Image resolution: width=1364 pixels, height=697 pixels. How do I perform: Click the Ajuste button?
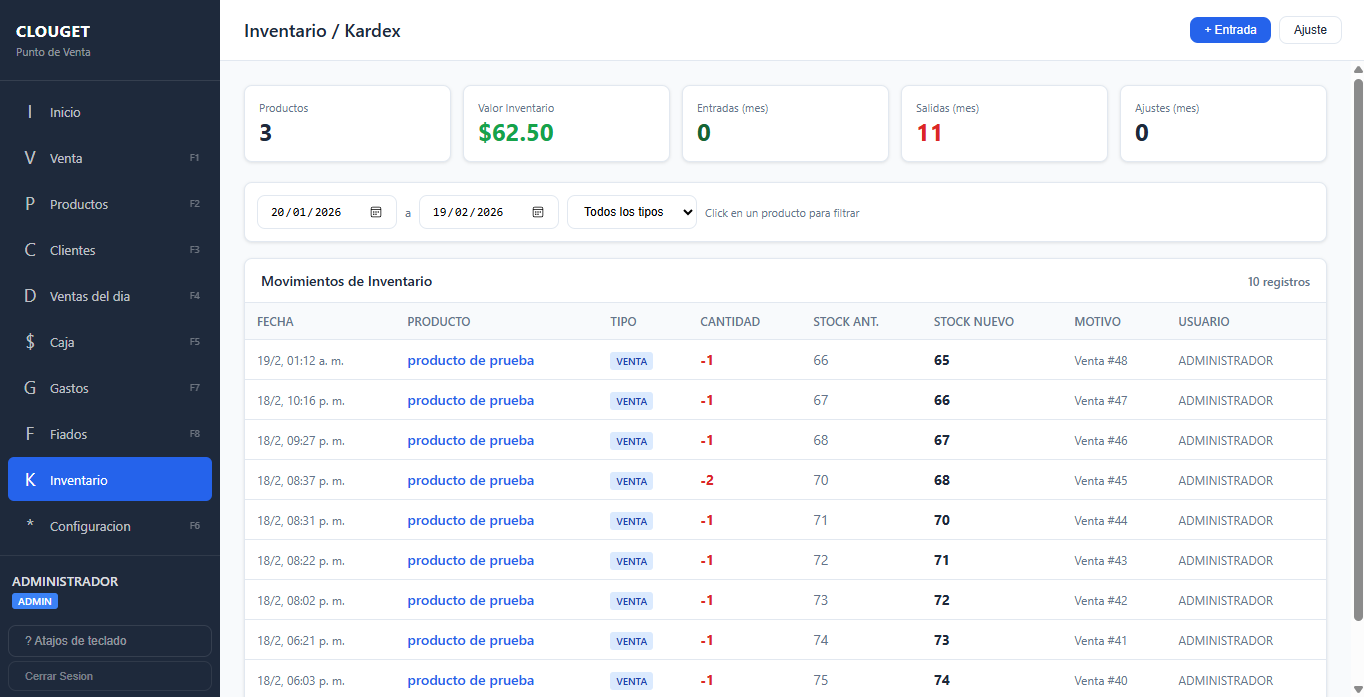click(1310, 30)
